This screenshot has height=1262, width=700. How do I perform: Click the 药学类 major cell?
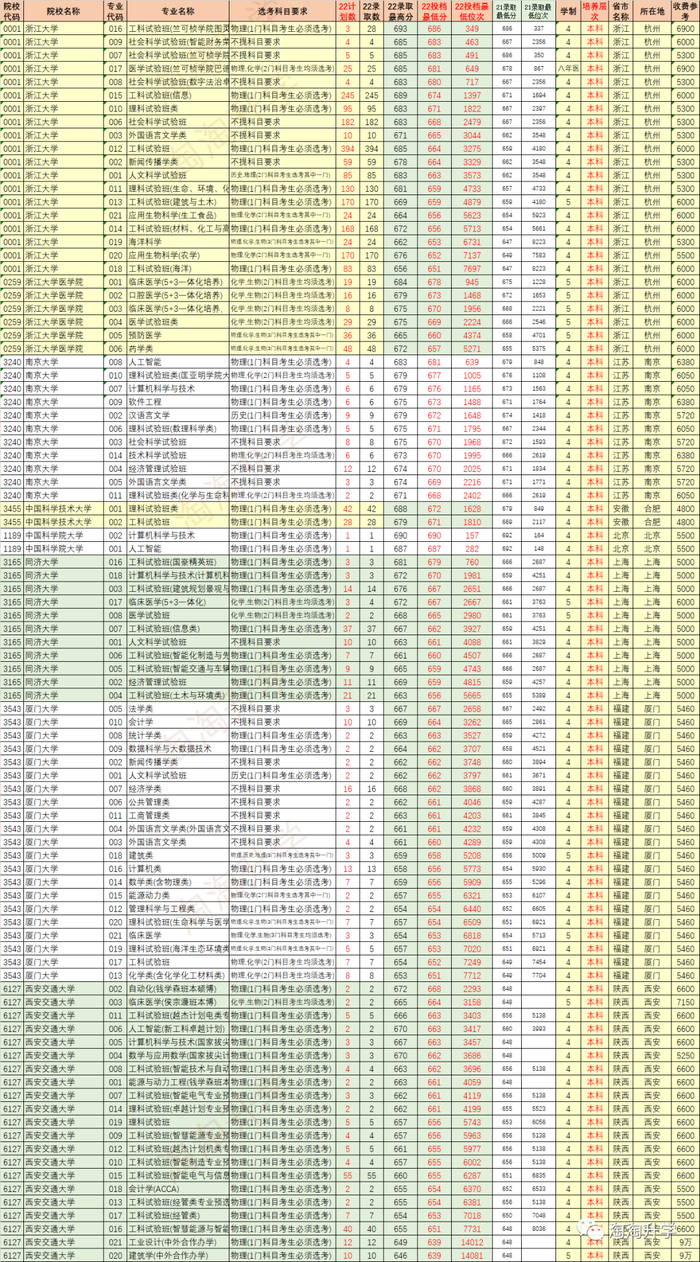(x=178, y=348)
